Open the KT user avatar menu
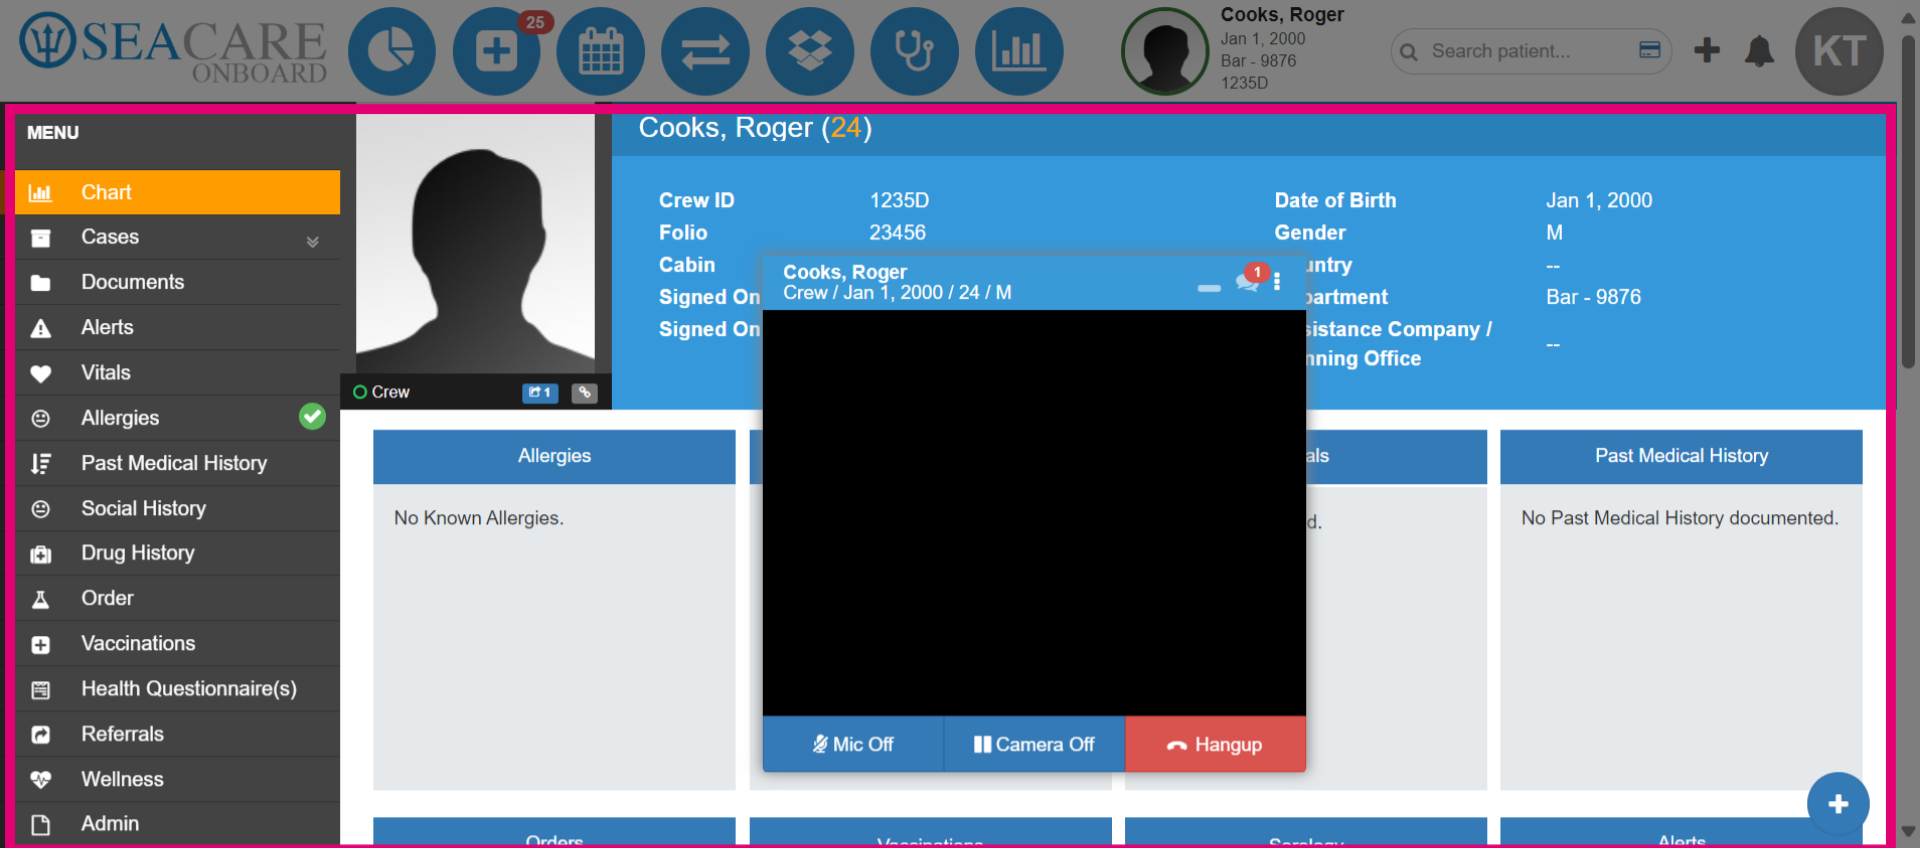Viewport: 1920px width, 848px height. click(x=1839, y=51)
